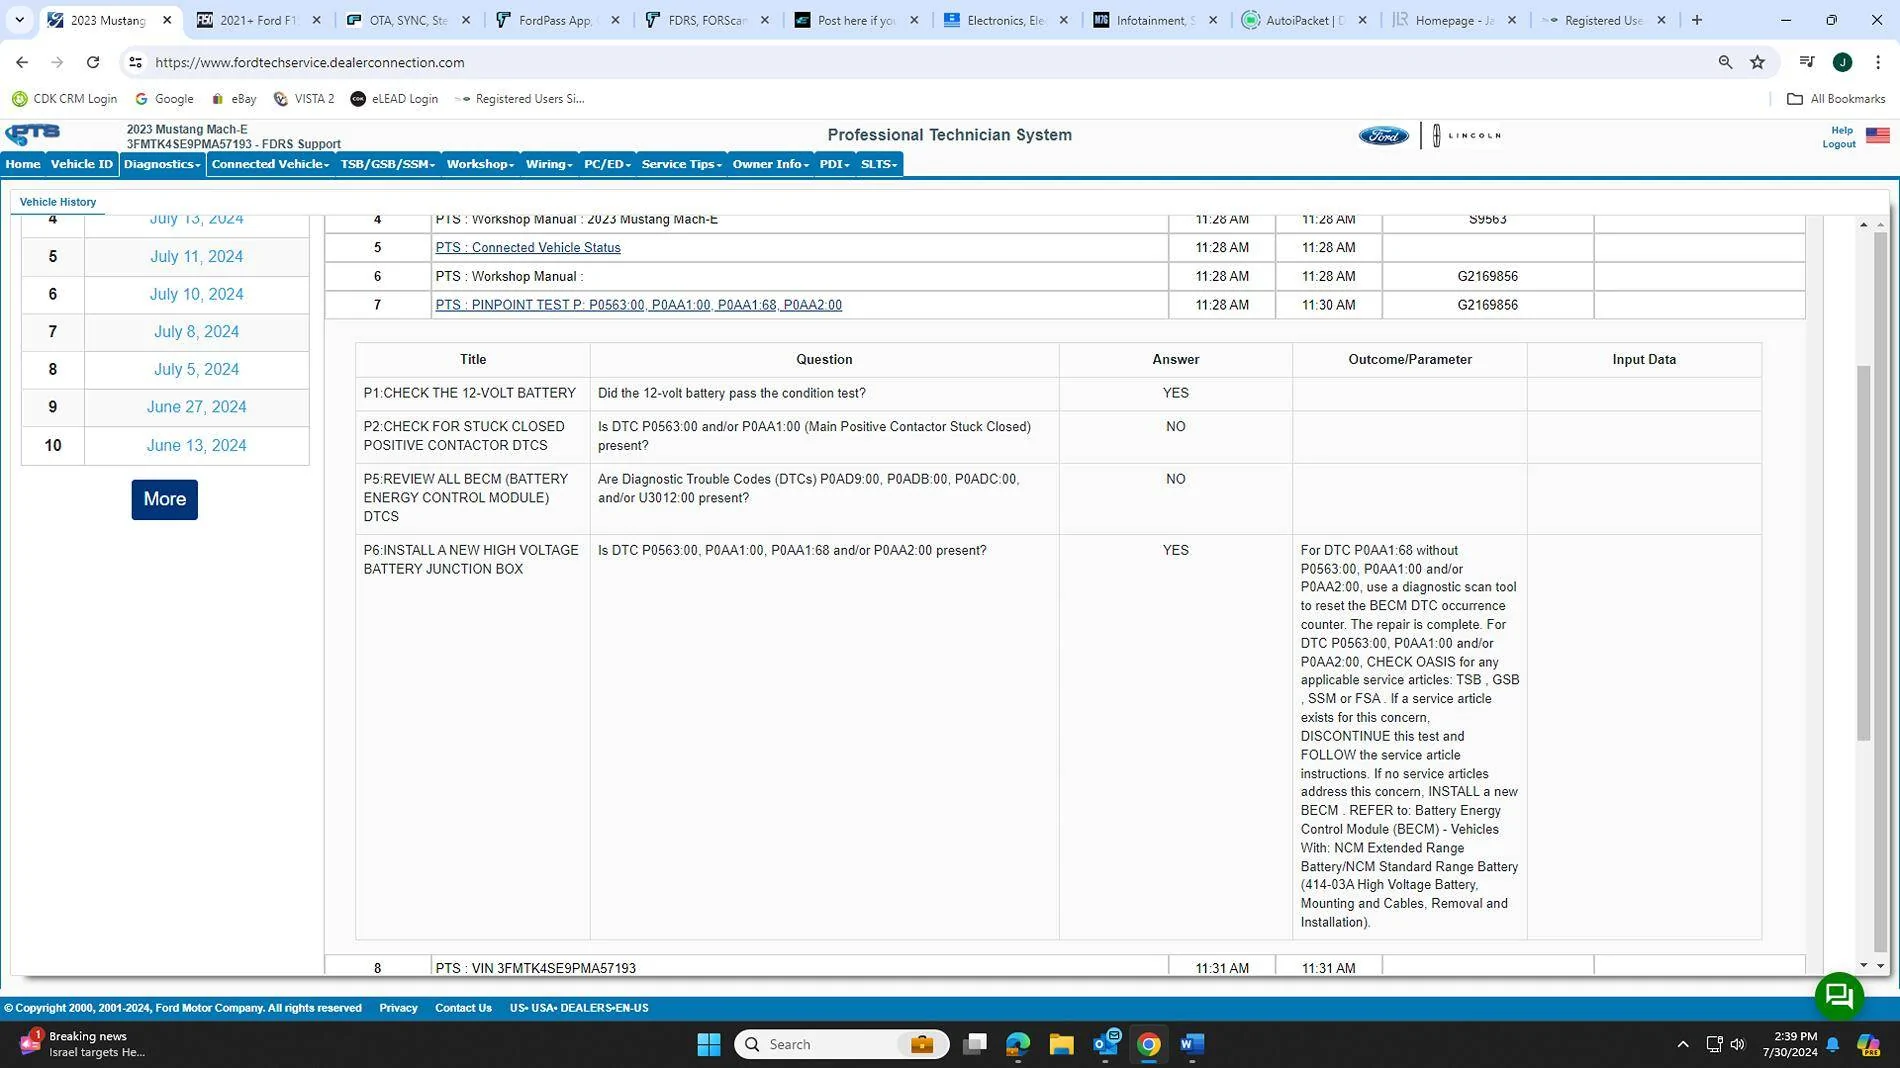Click the Lincoln logo
This screenshot has height=1068, width=1900.
(x=1466, y=136)
